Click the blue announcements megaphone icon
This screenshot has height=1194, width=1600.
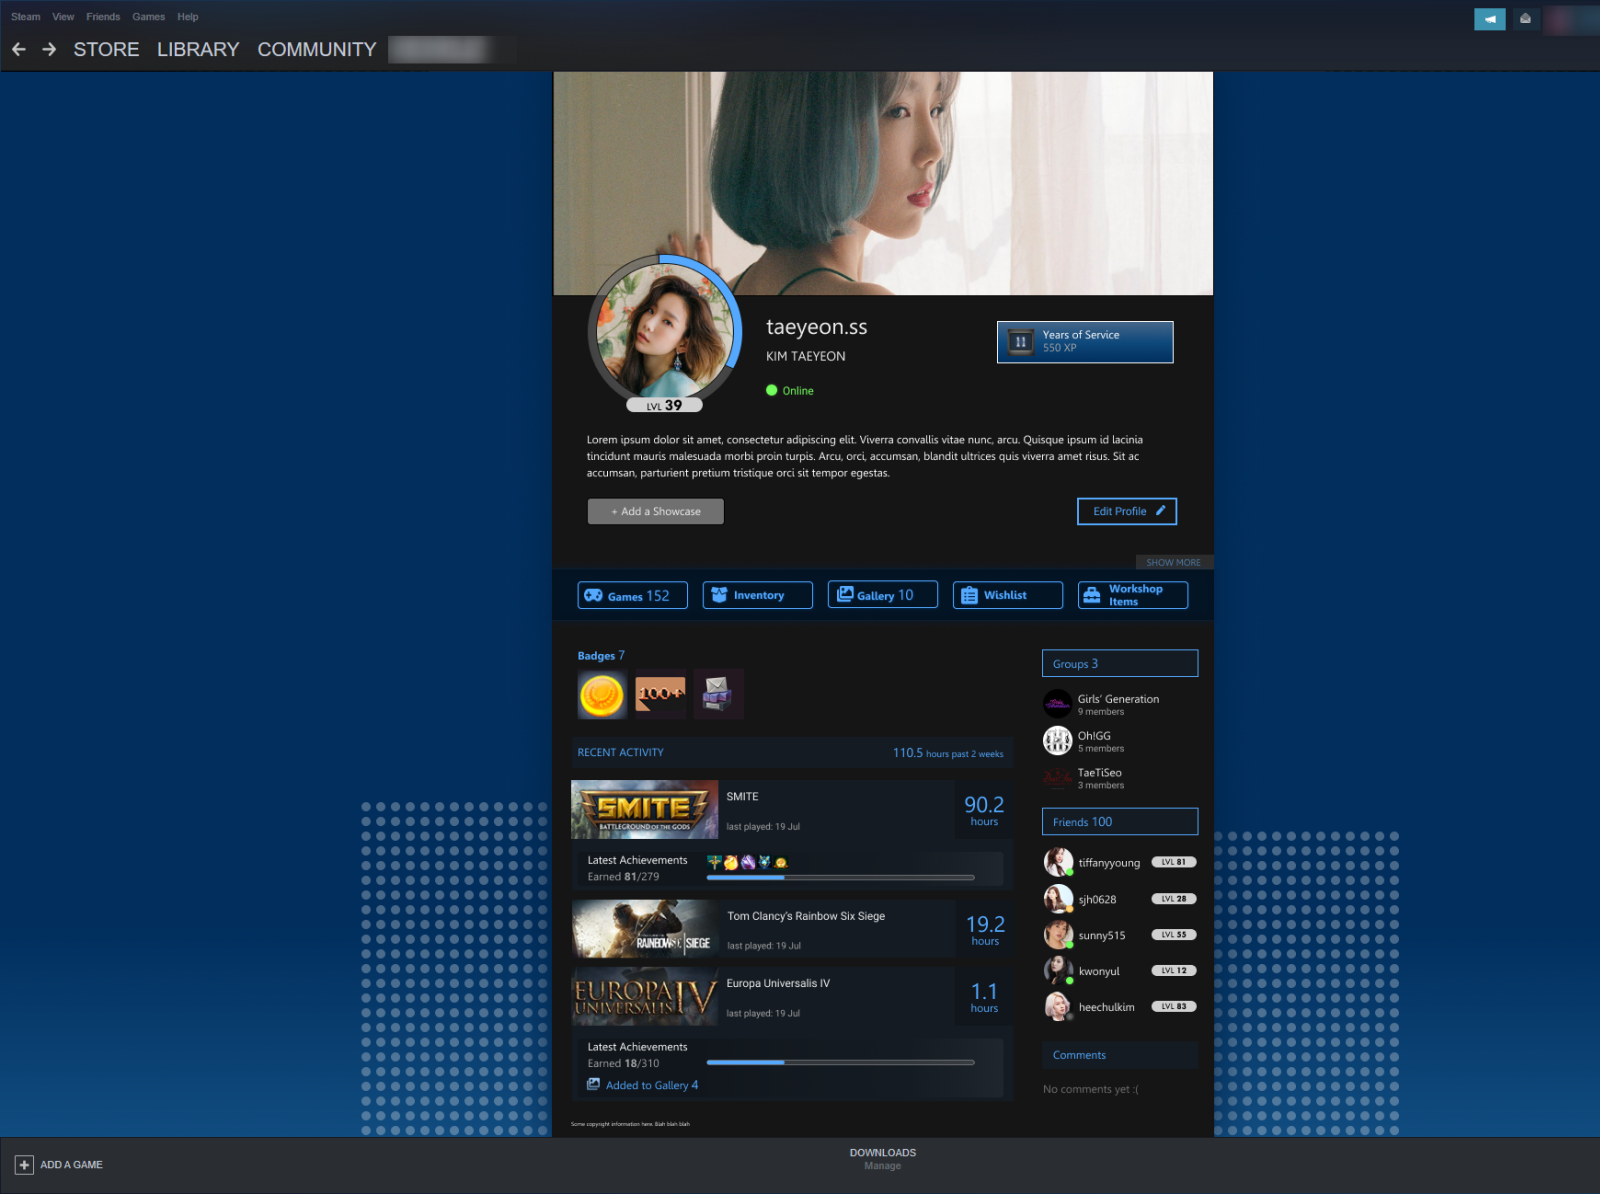point(1489,18)
